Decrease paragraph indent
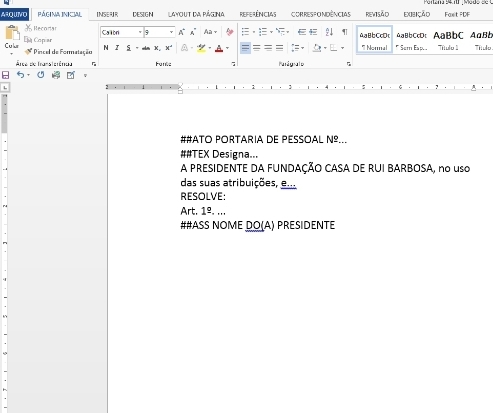Viewport: 493px width, 413px height. pos(302,32)
